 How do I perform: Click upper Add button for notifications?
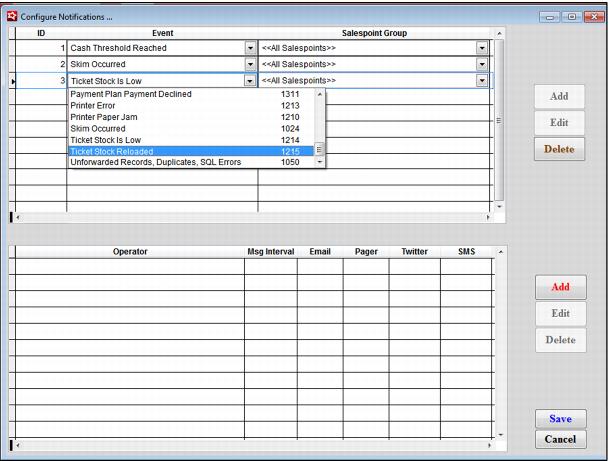tap(559, 96)
